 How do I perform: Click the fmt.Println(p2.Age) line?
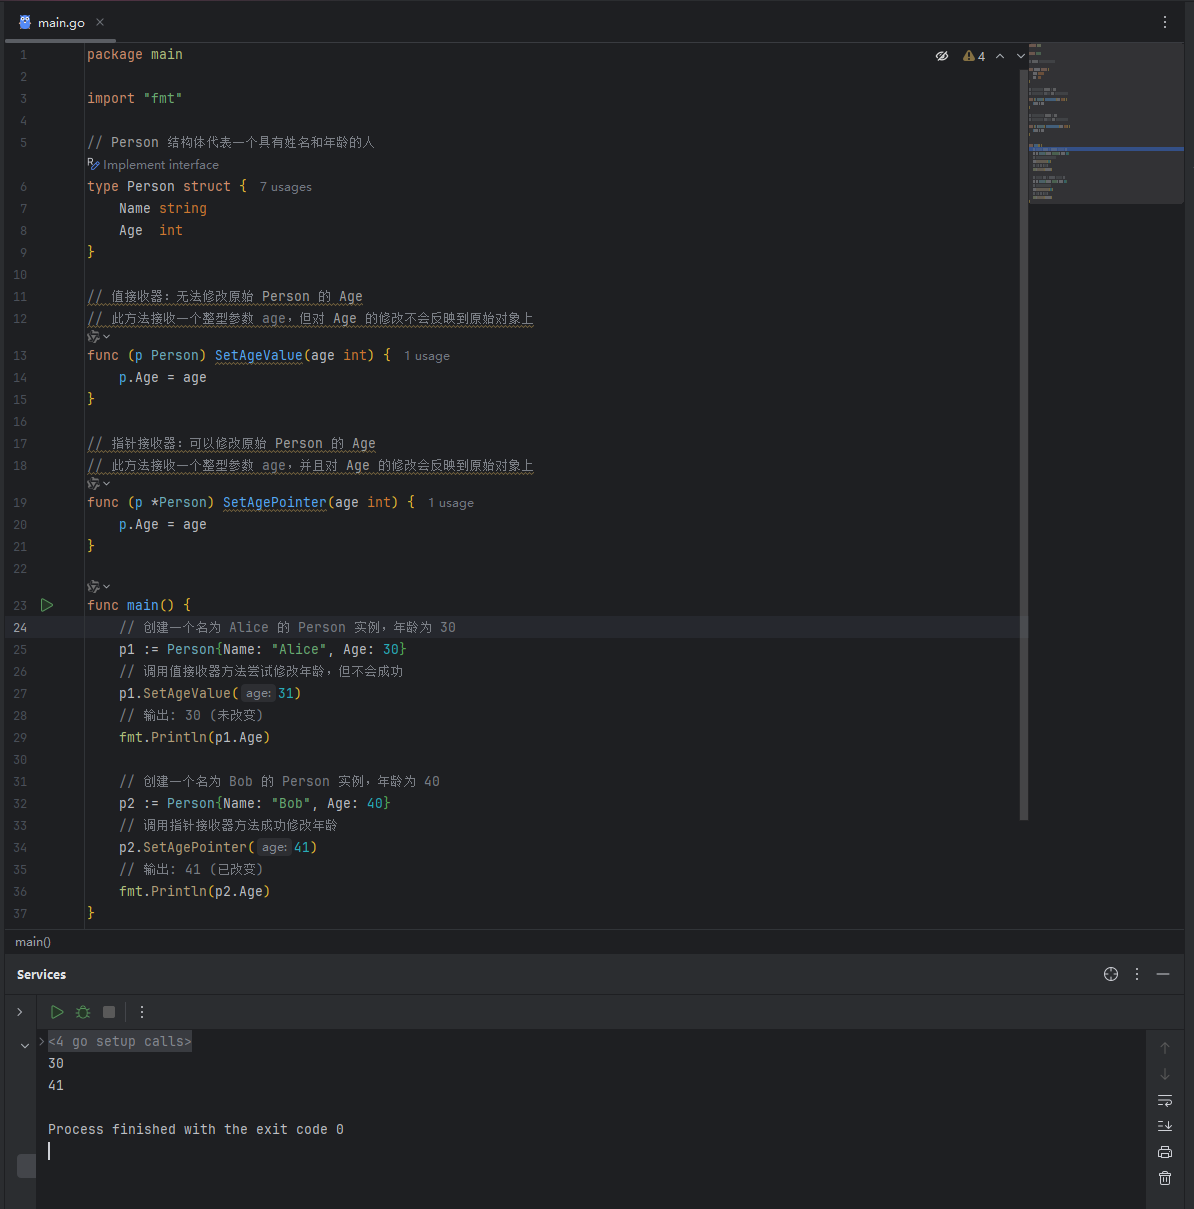point(195,892)
